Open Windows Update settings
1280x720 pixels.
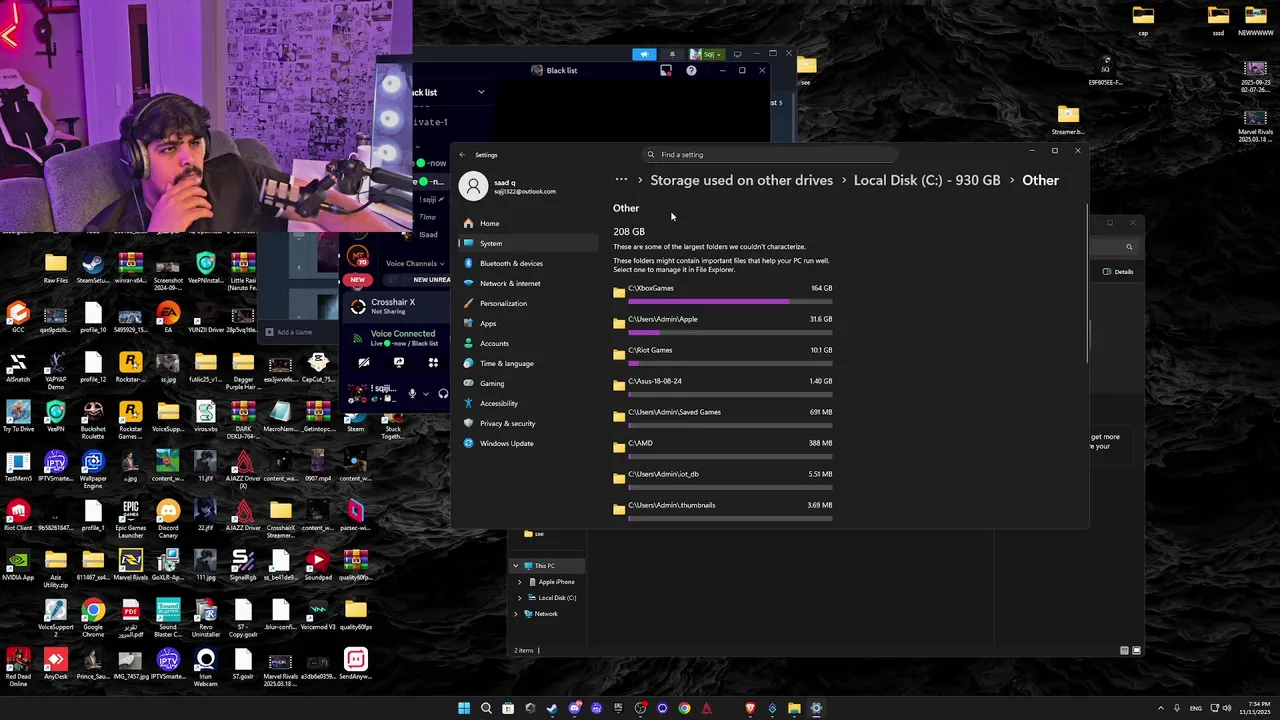(x=527, y=443)
